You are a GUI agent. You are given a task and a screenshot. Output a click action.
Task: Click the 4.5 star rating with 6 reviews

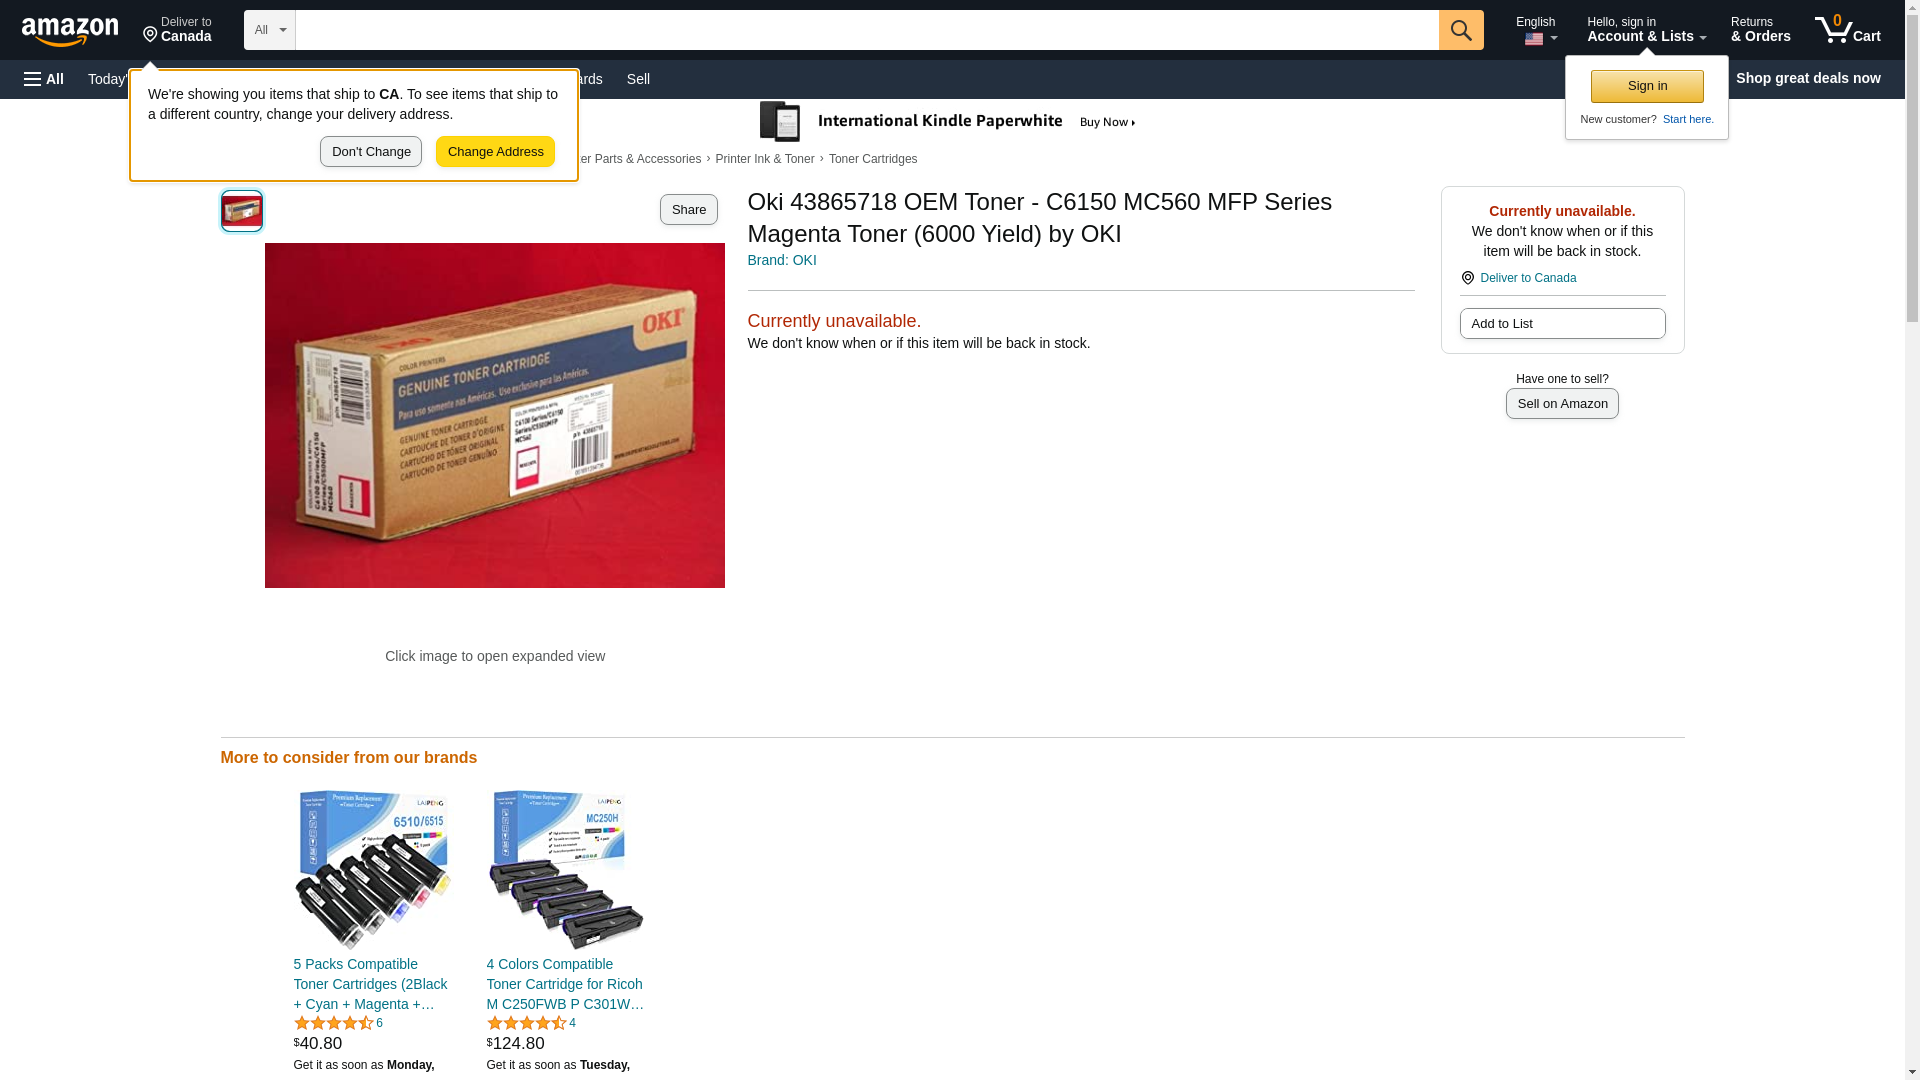[x=338, y=1023]
